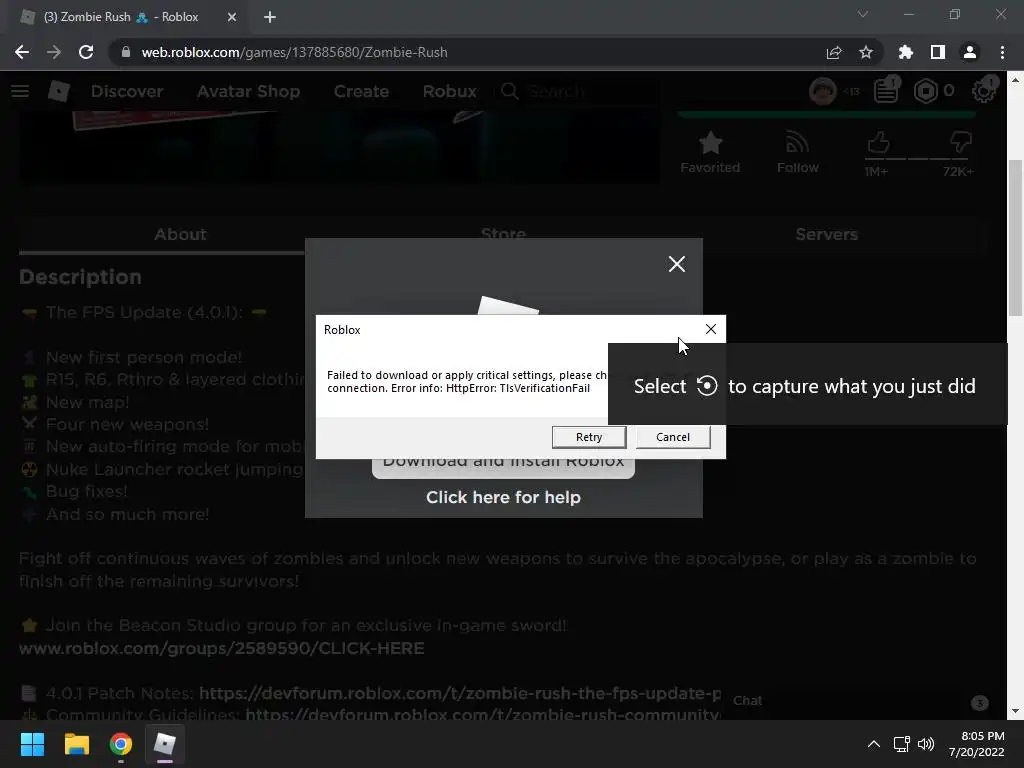The height and width of the screenshot is (768, 1024).
Task: Close the dark download popup overlay
Action: 677,264
